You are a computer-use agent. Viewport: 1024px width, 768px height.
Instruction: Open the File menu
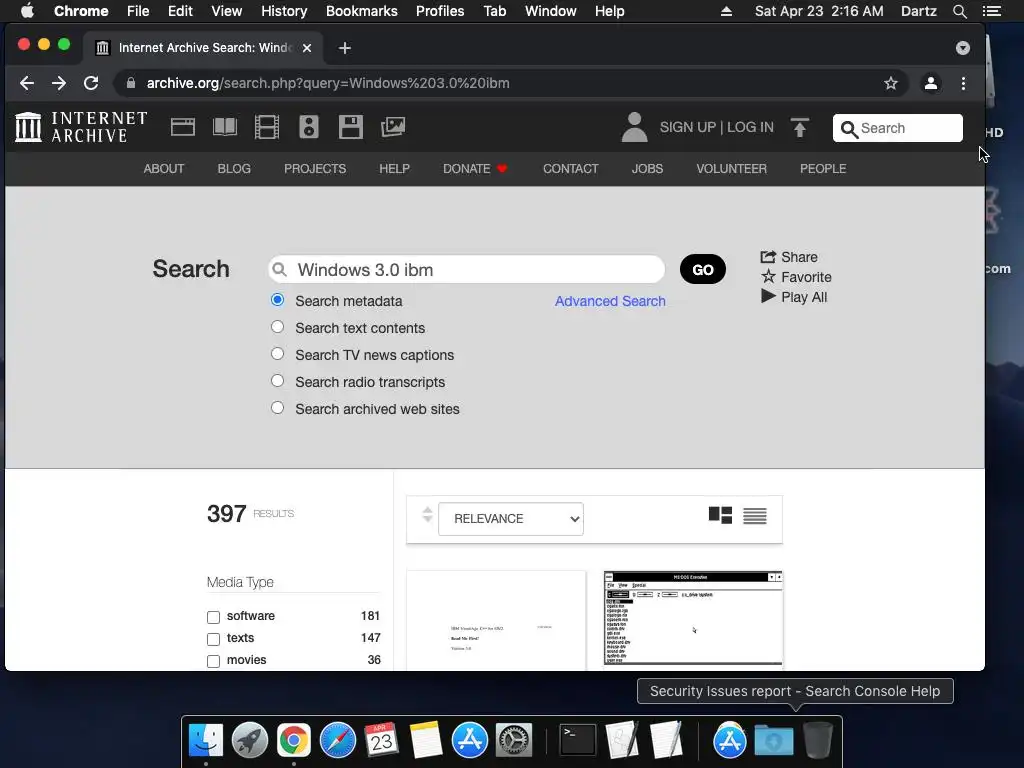(x=138, y=11)
